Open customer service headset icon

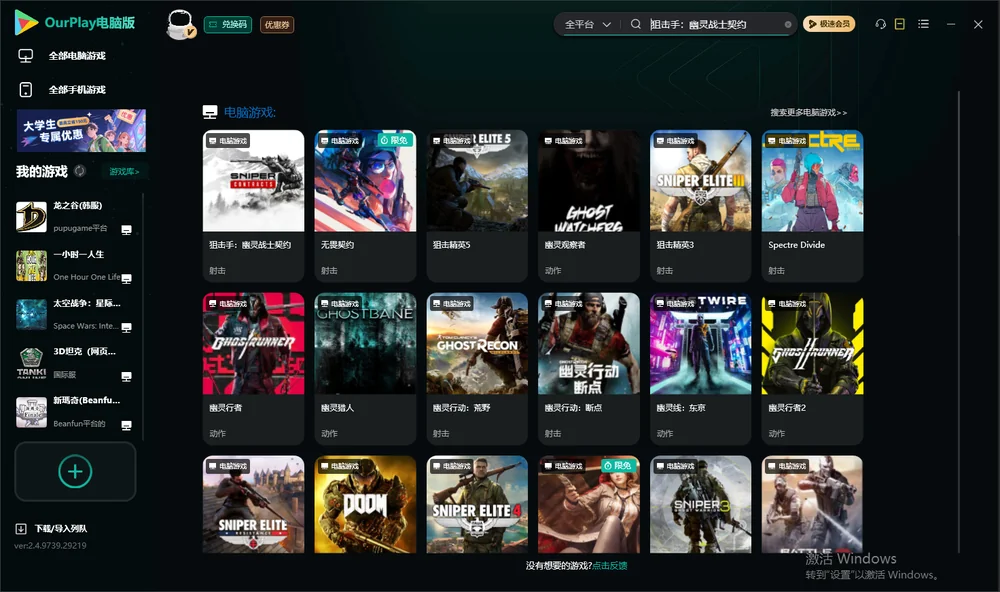(881, 24)
